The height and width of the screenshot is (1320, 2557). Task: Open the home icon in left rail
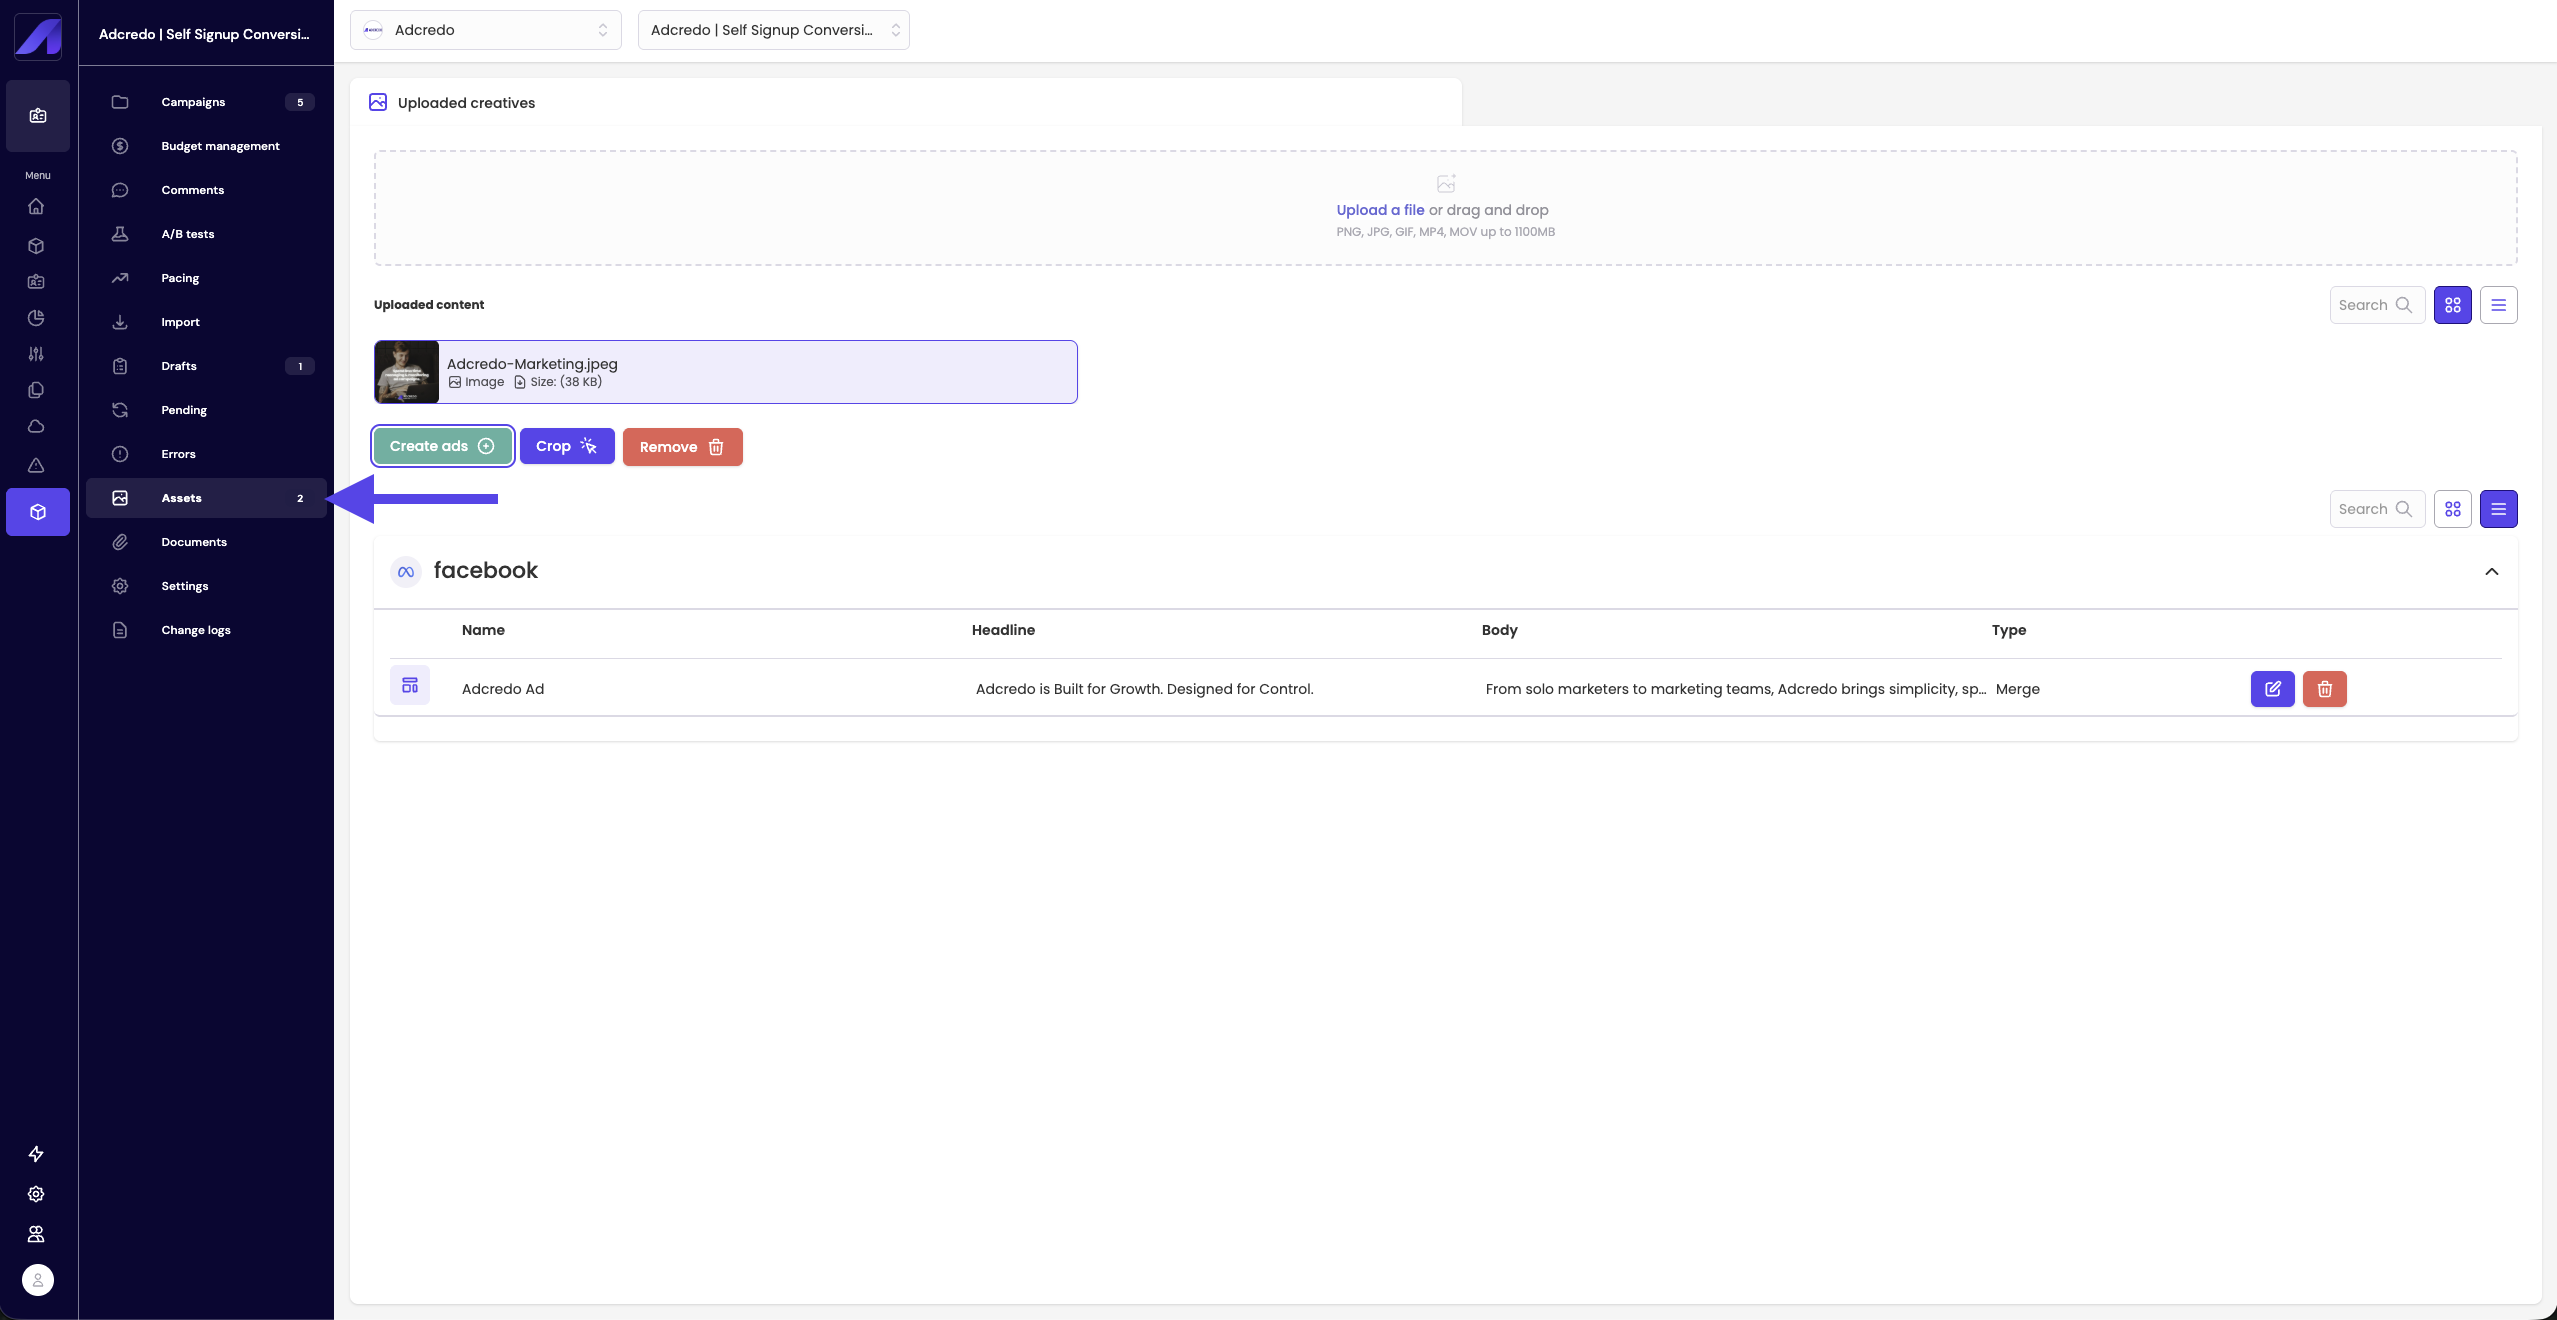37,207
